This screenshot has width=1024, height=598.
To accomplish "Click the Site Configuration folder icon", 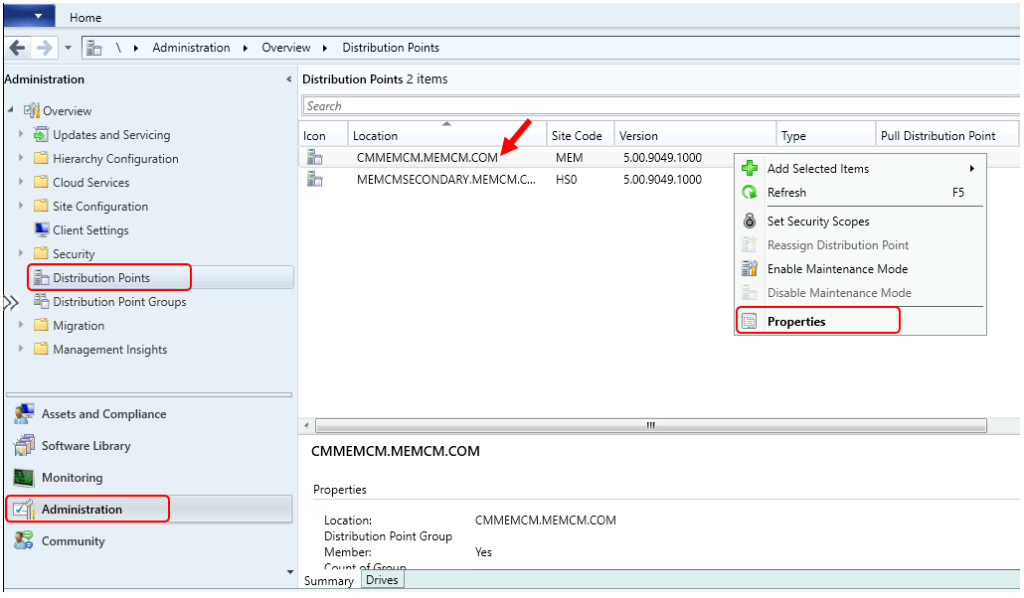I will tap(41, 206).
